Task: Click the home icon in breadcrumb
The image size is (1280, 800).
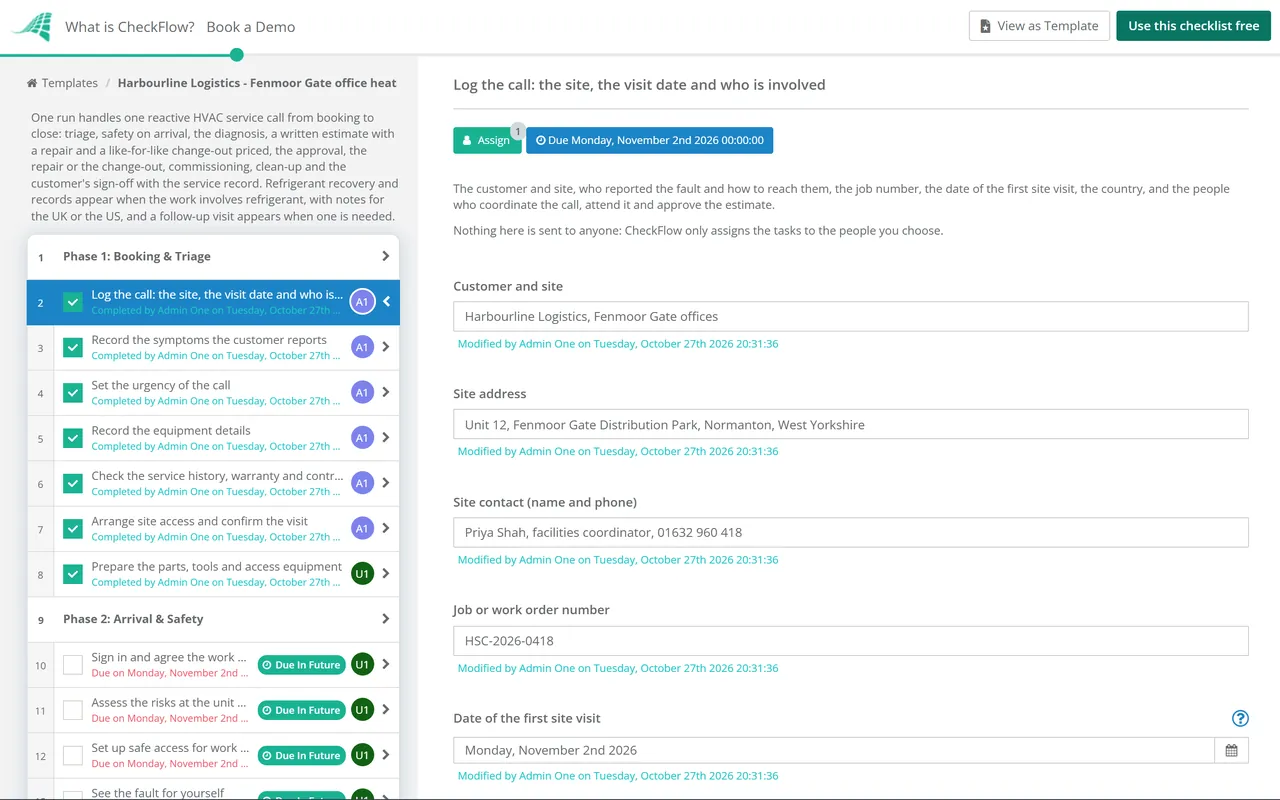Action: tap(32, 83)
